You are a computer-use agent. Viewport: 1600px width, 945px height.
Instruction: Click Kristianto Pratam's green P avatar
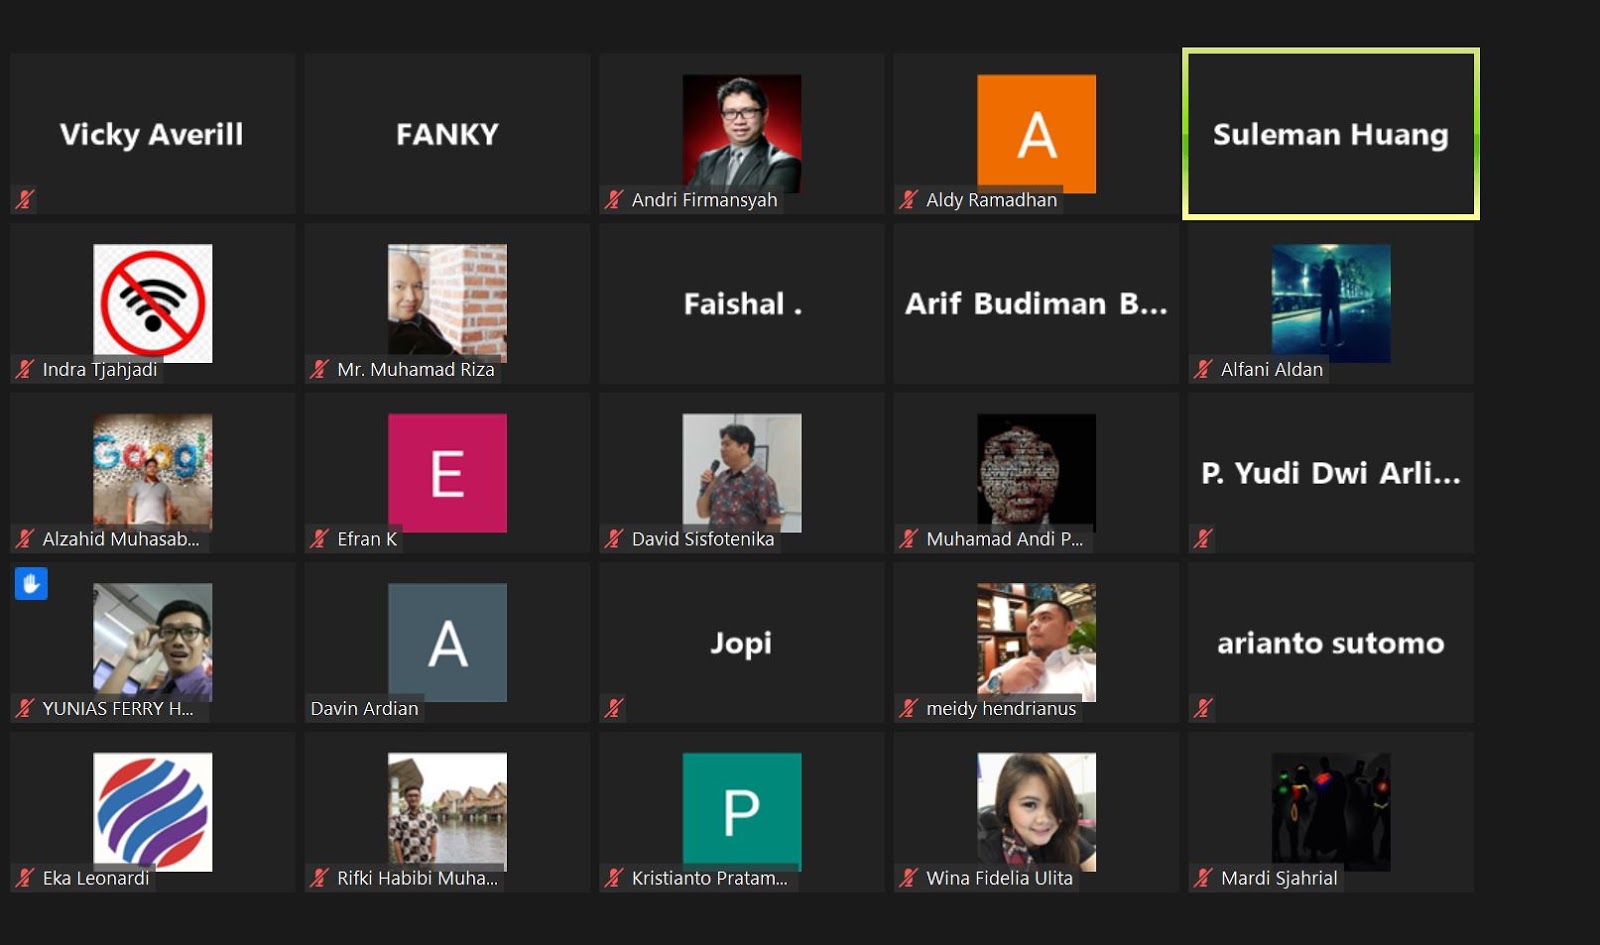[x=742, y=809]
